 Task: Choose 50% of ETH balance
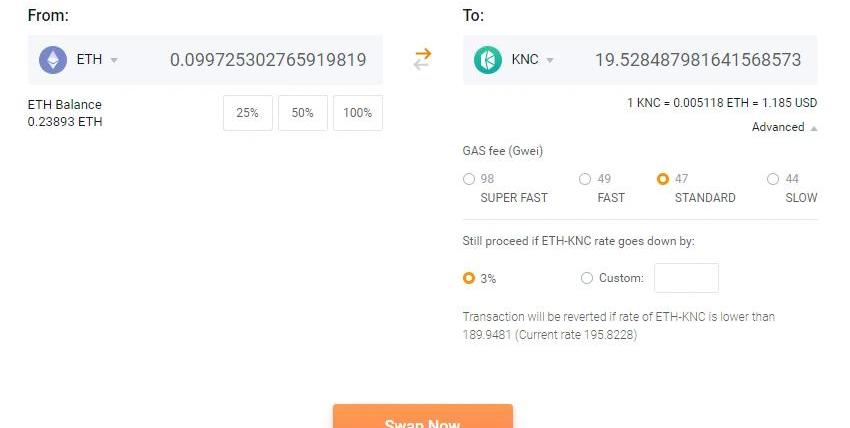tap(303, 113)
